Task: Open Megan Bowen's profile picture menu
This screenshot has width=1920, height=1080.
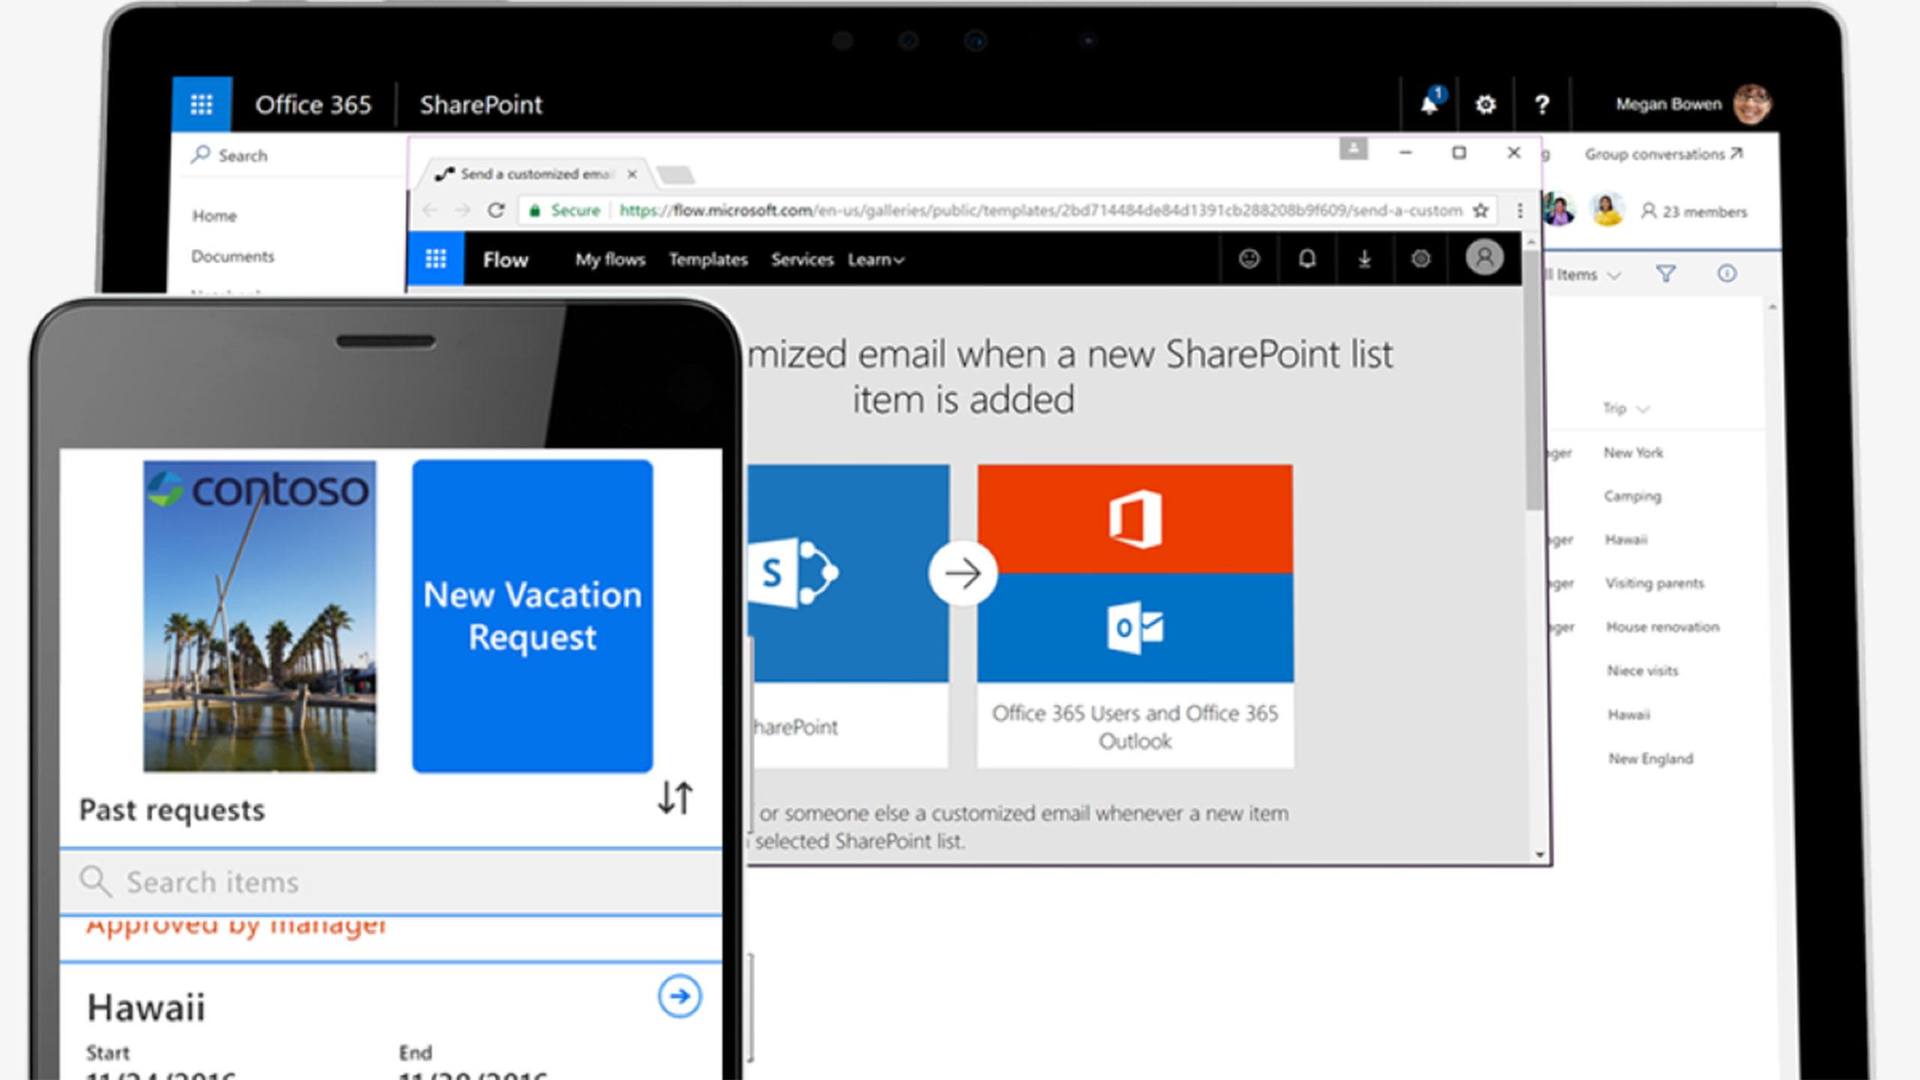Action: point(1751,103)
